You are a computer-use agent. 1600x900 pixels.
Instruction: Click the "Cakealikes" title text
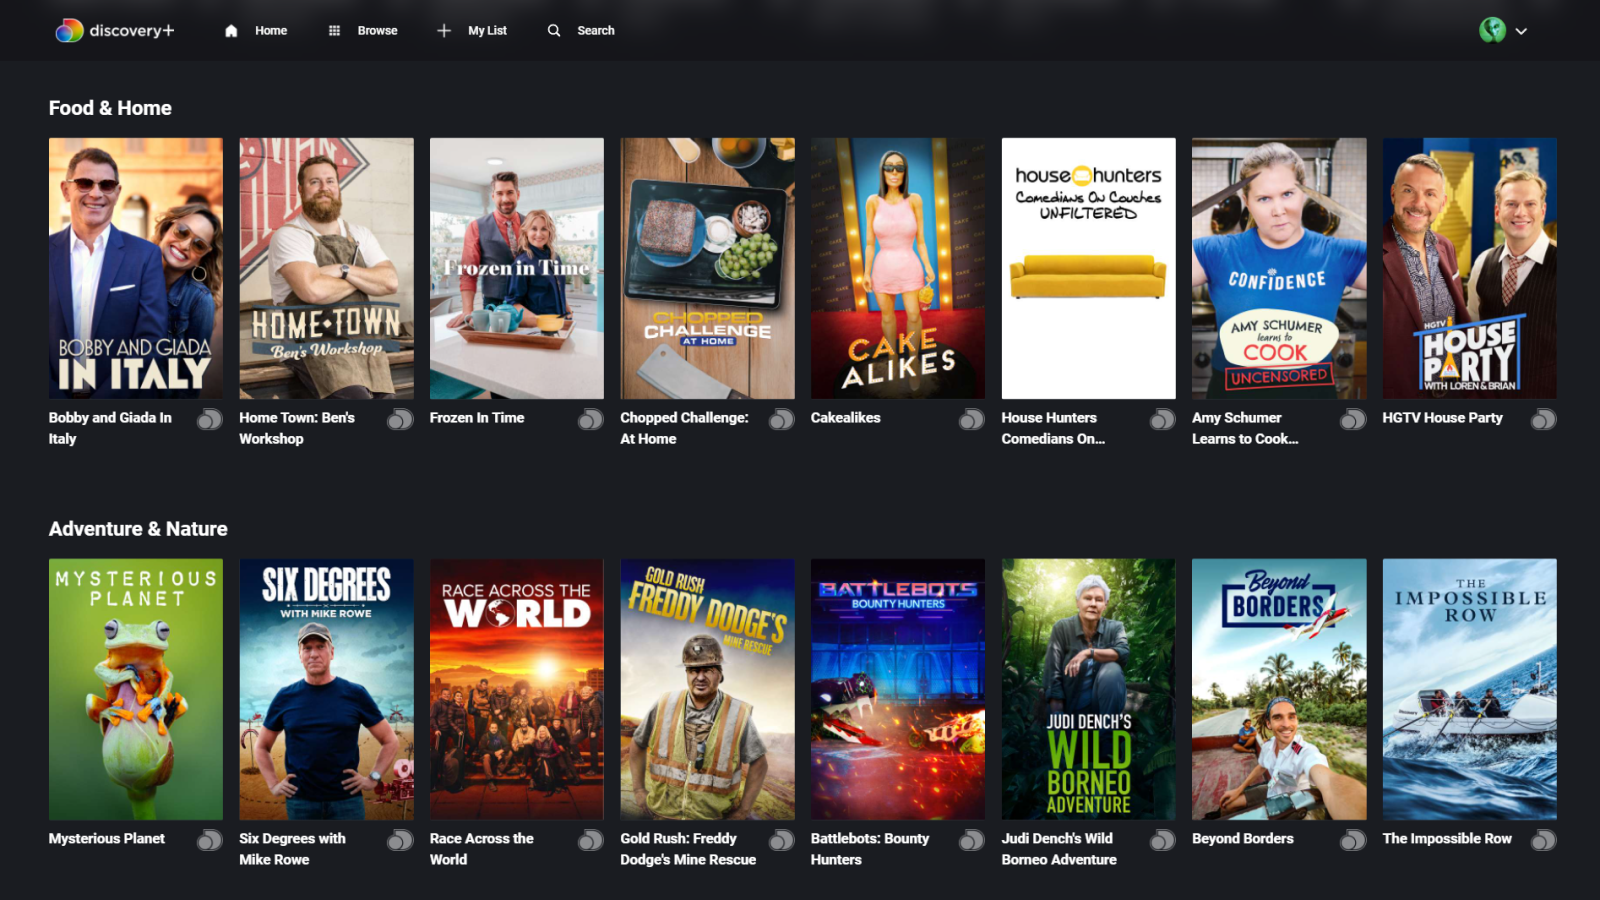pyautogui.click(x=846, y=418)
